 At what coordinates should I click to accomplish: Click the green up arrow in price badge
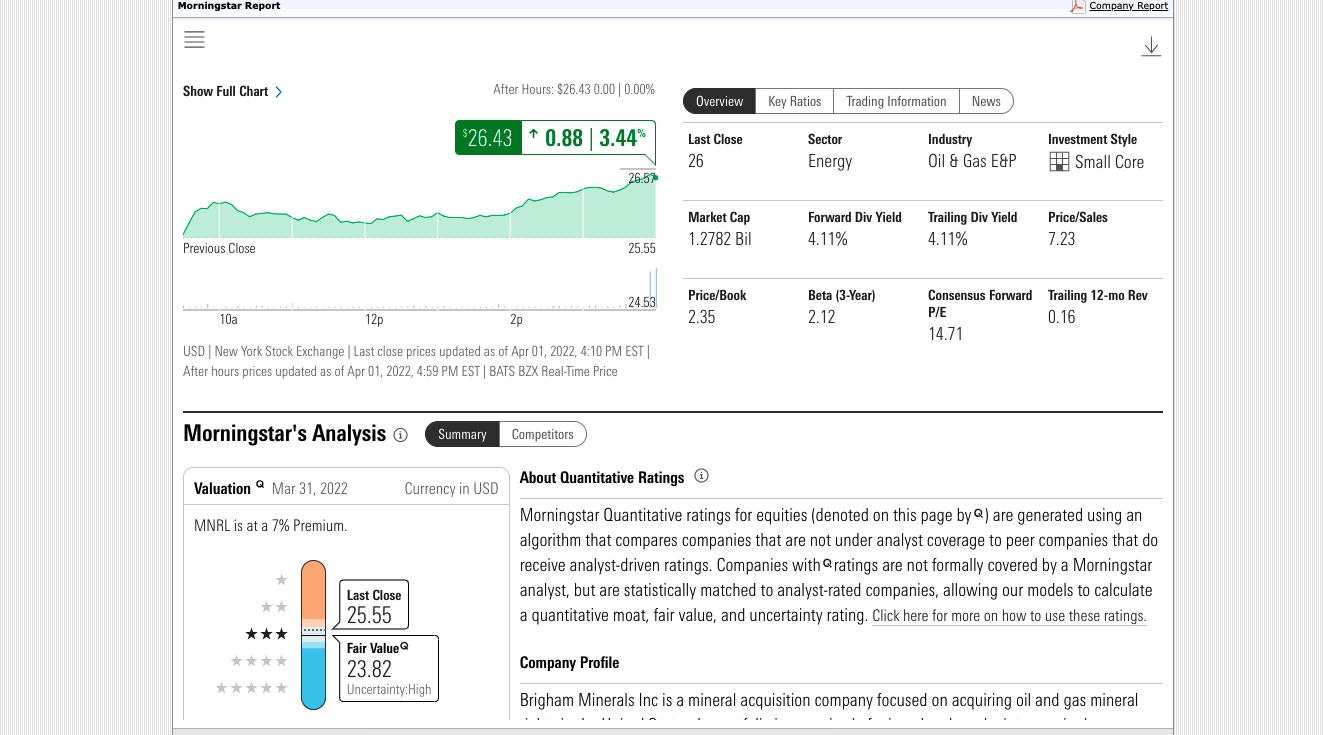coord(533,134)
